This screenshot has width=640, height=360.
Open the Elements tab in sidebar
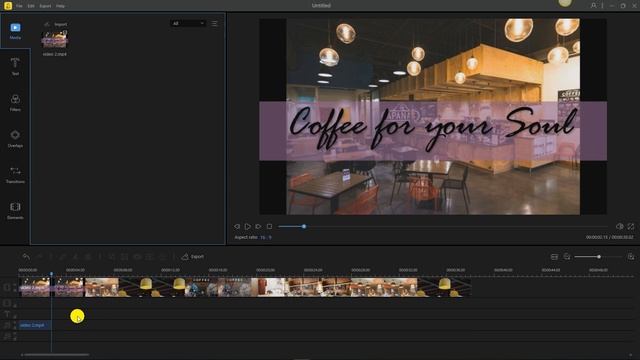click(x=15, y=210)
